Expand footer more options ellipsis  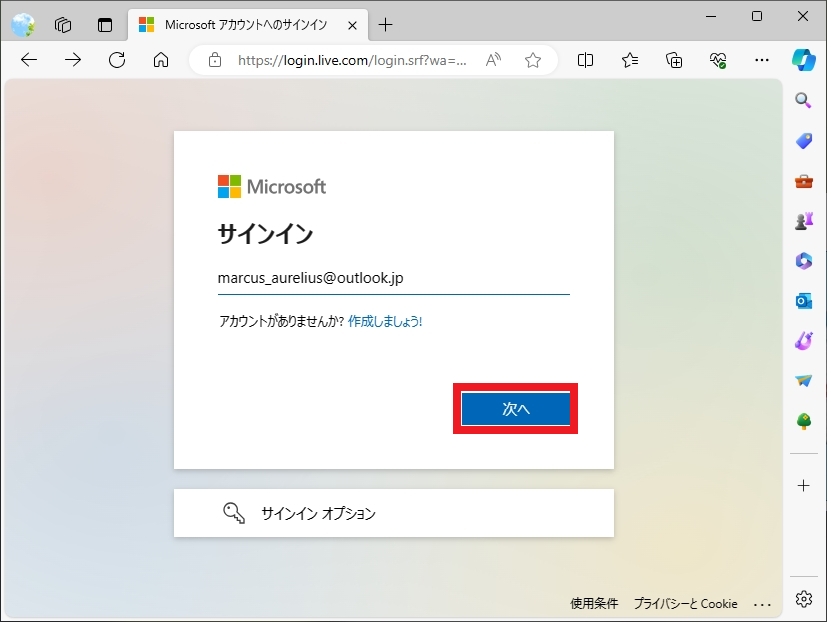763,604
